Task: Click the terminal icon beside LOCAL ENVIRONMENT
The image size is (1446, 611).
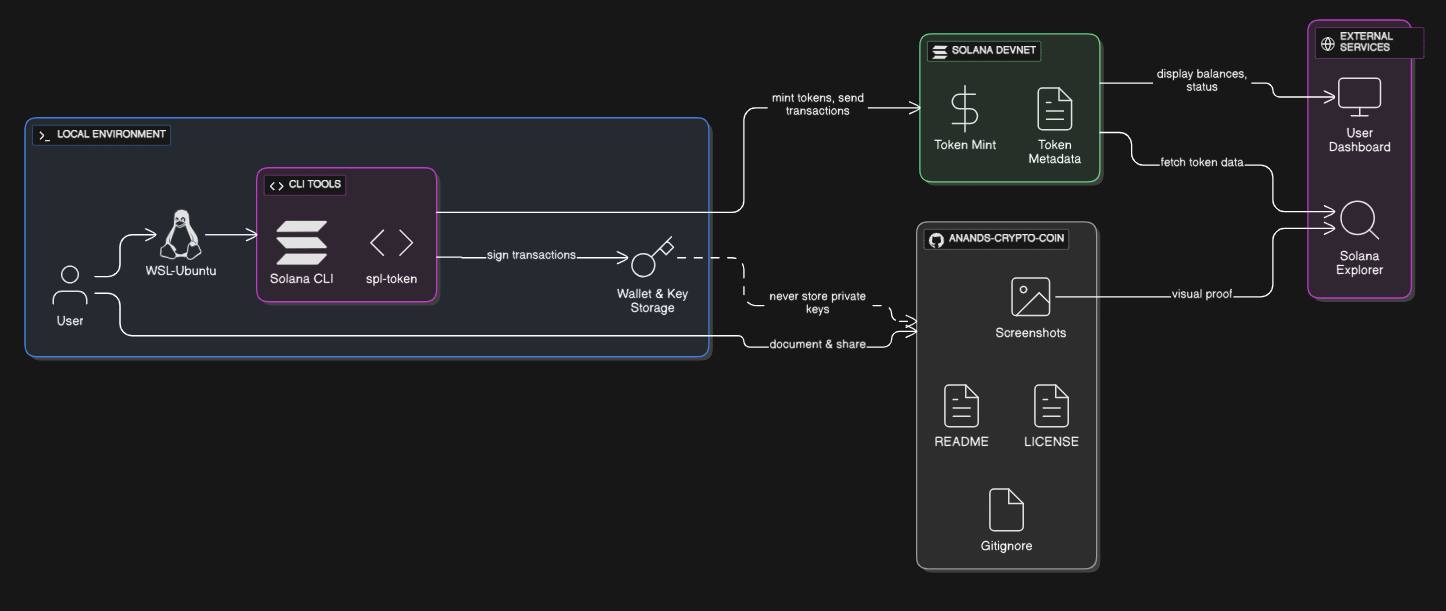Action: click(44, 135)
